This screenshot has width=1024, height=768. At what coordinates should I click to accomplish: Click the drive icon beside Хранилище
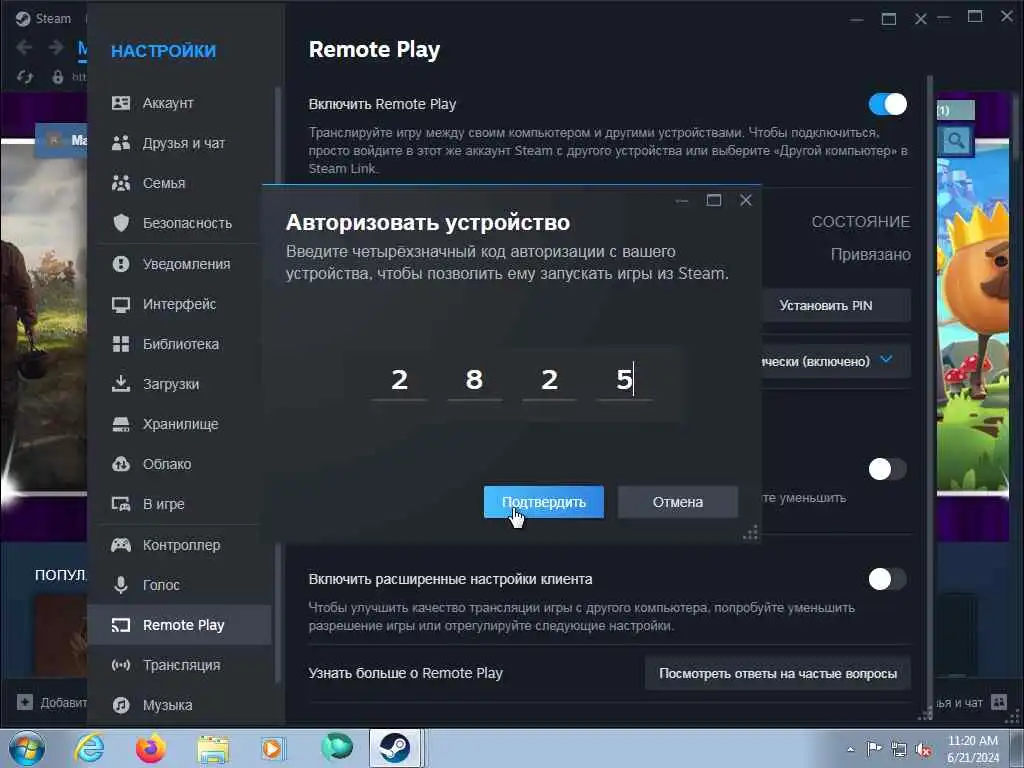[121, 424]
